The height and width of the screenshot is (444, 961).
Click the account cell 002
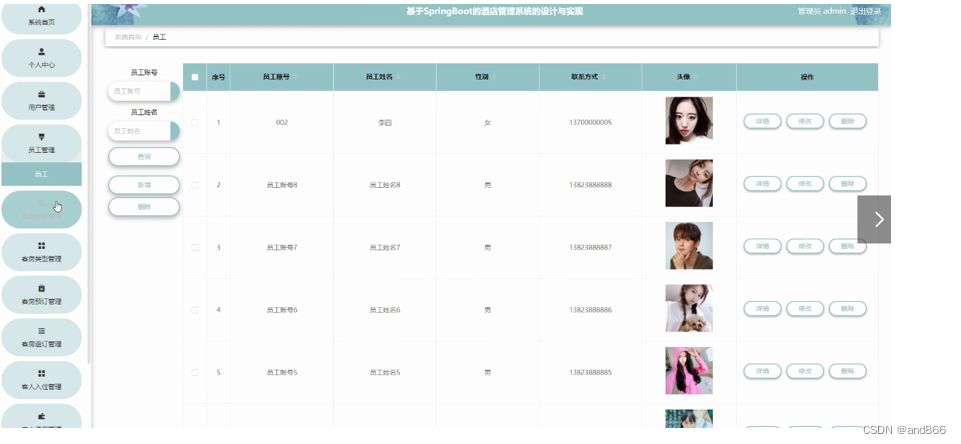click(x=282, y=123)
